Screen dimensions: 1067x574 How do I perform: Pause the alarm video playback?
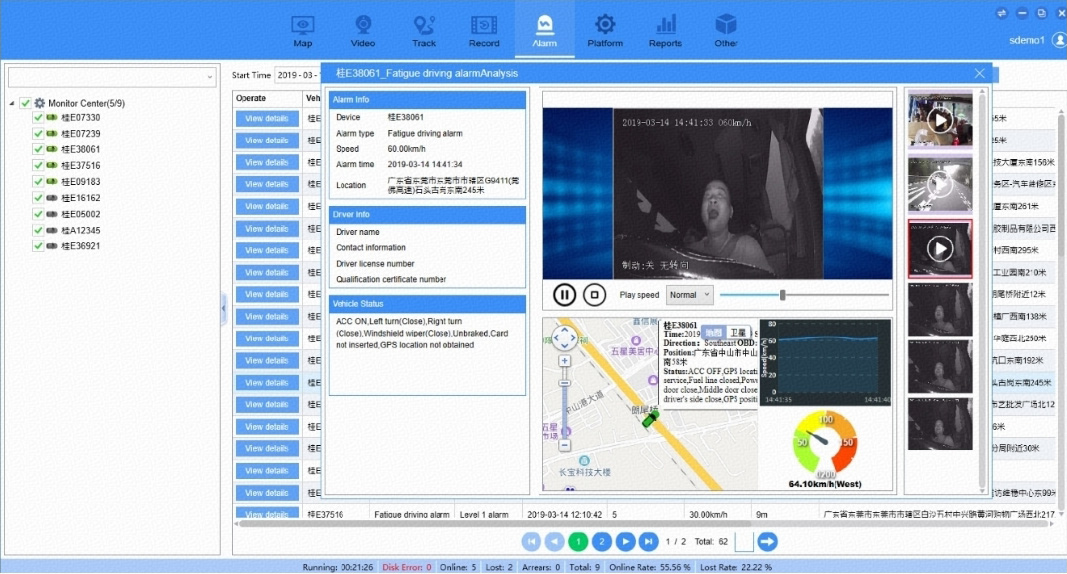pyautogui.click(x=564, y=295)
